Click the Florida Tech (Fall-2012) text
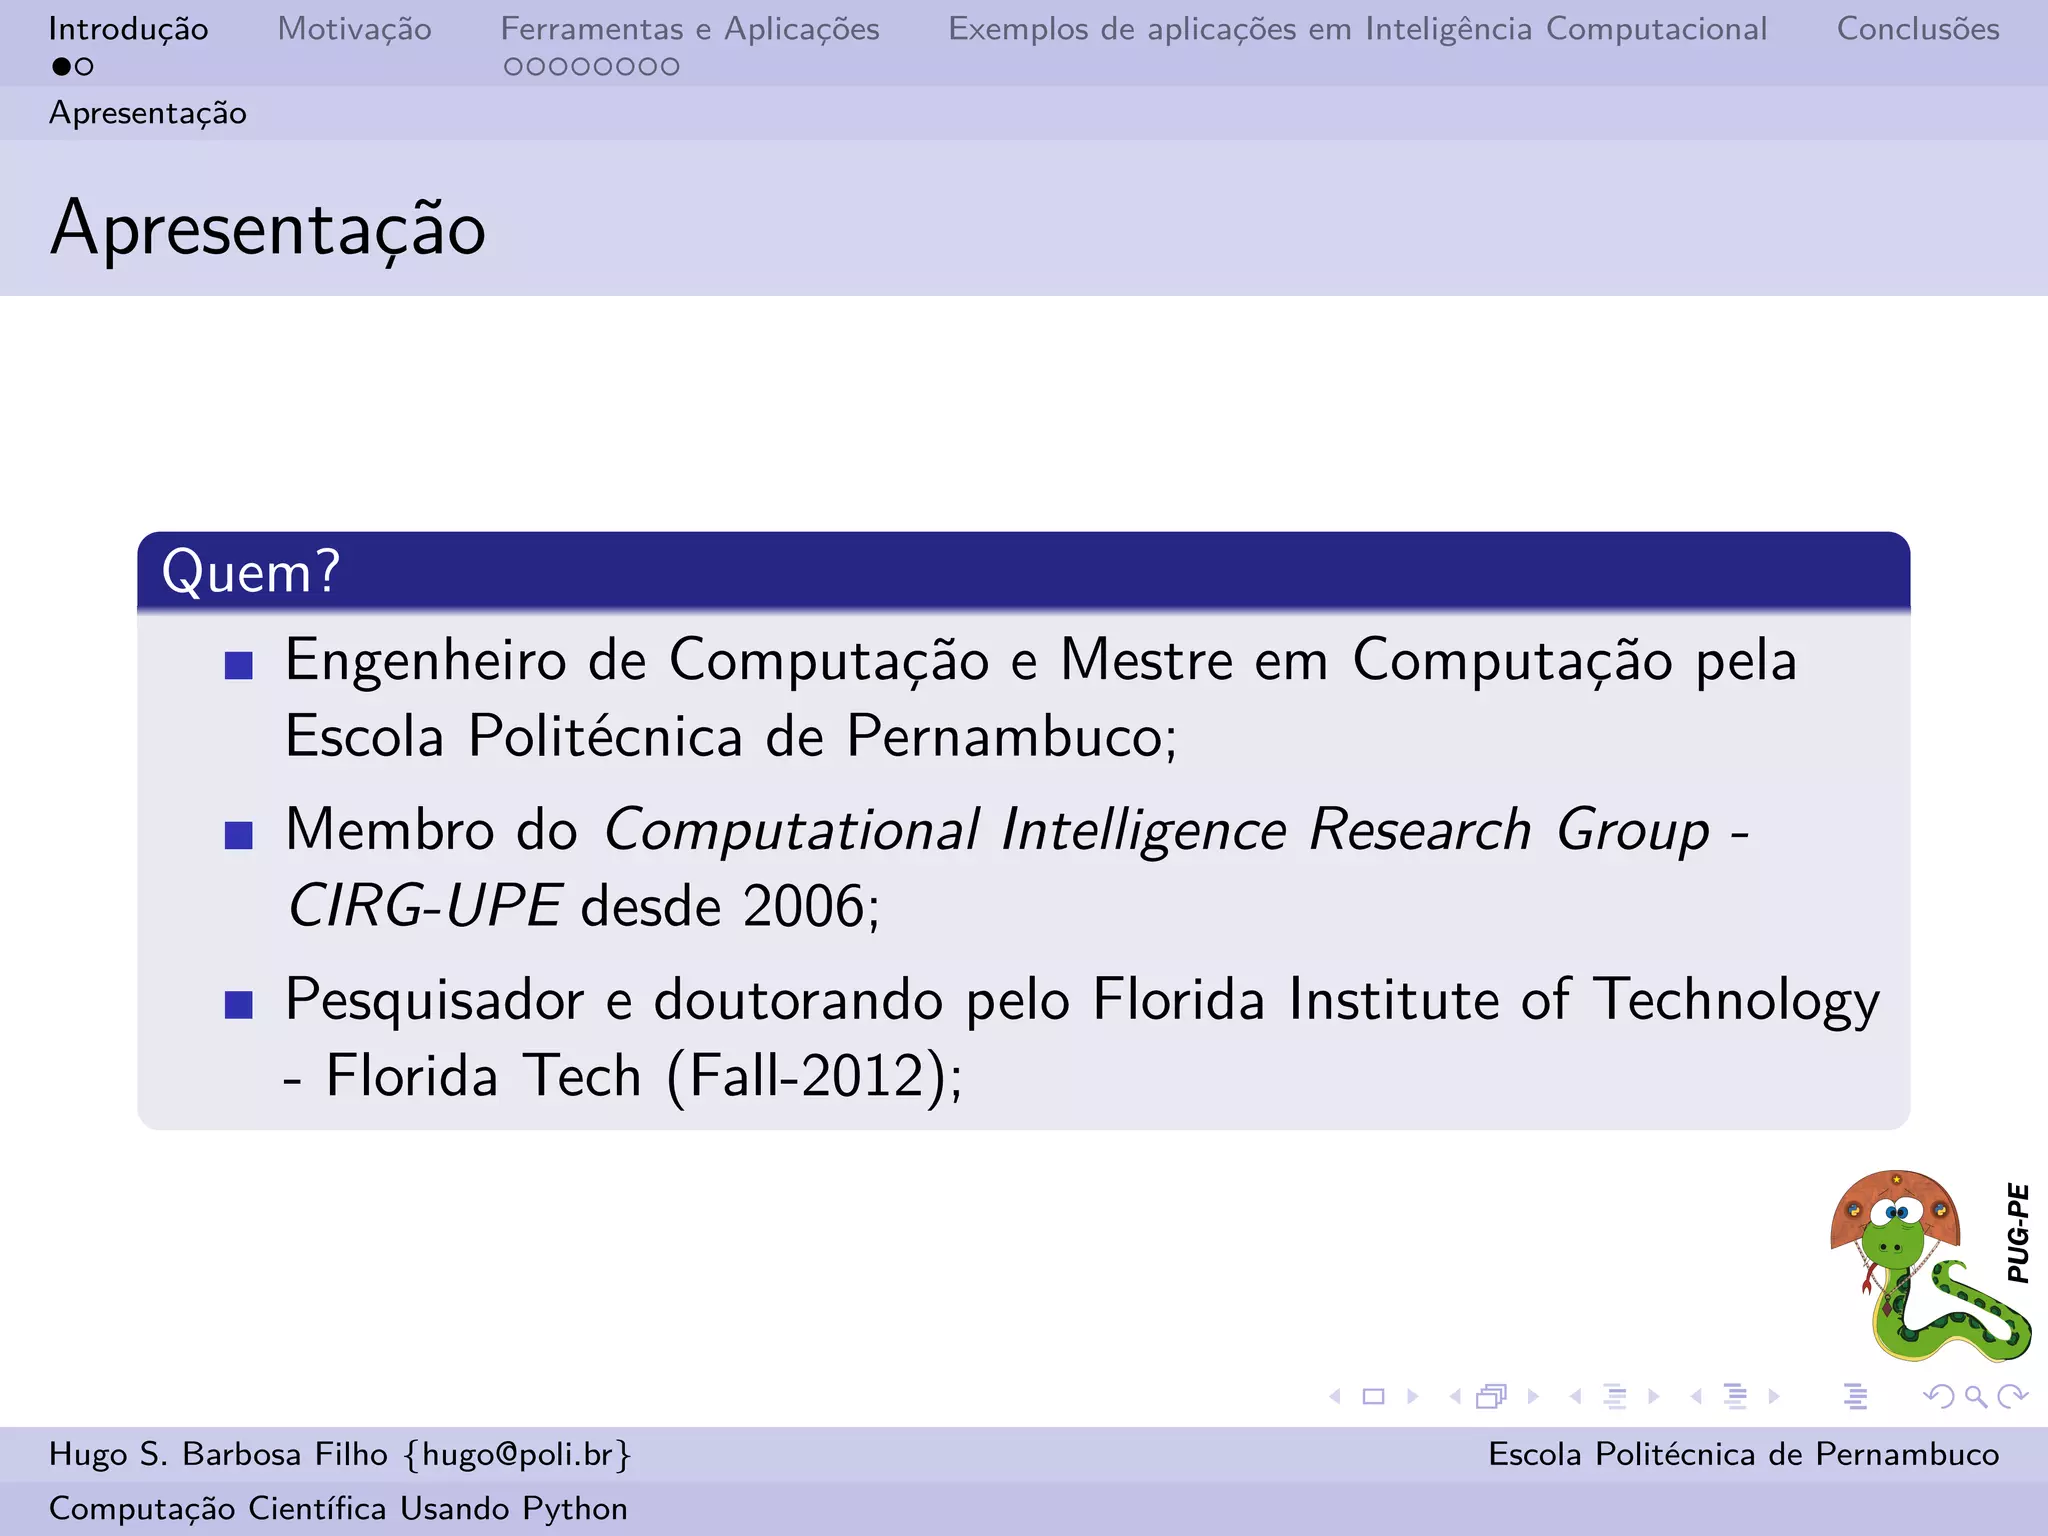The height and width of the screenshot is (1536, 2048). coord(644,1076)
